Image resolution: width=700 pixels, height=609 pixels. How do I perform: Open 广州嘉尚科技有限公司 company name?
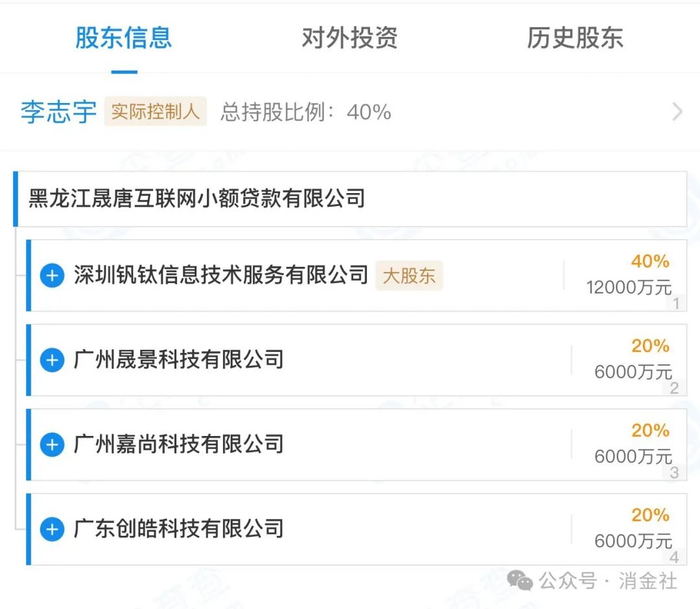[x=179, y=444]
